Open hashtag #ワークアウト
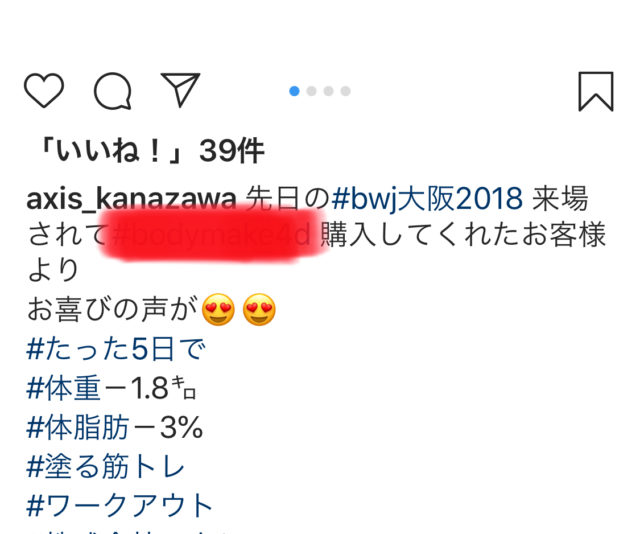 coord(120,505)
